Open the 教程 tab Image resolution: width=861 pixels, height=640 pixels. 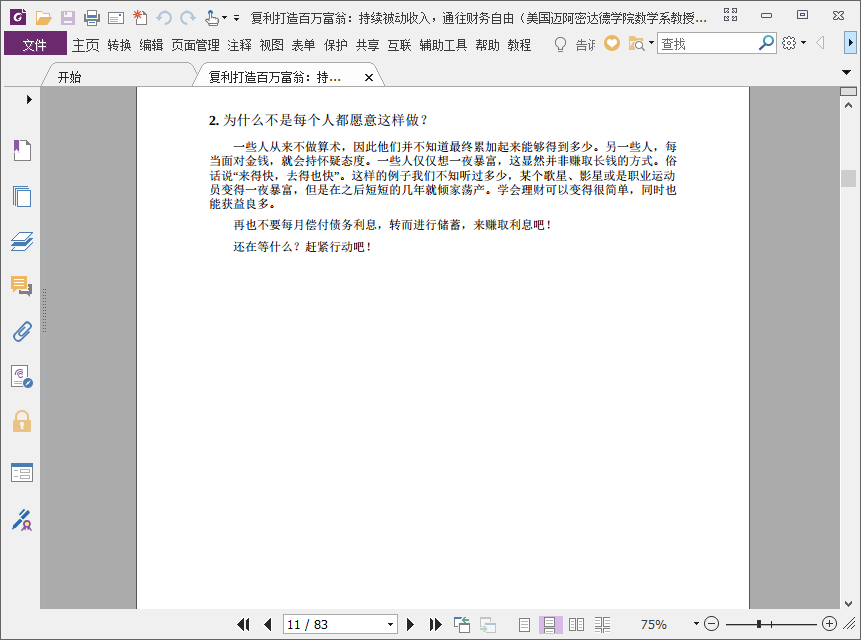519,44
